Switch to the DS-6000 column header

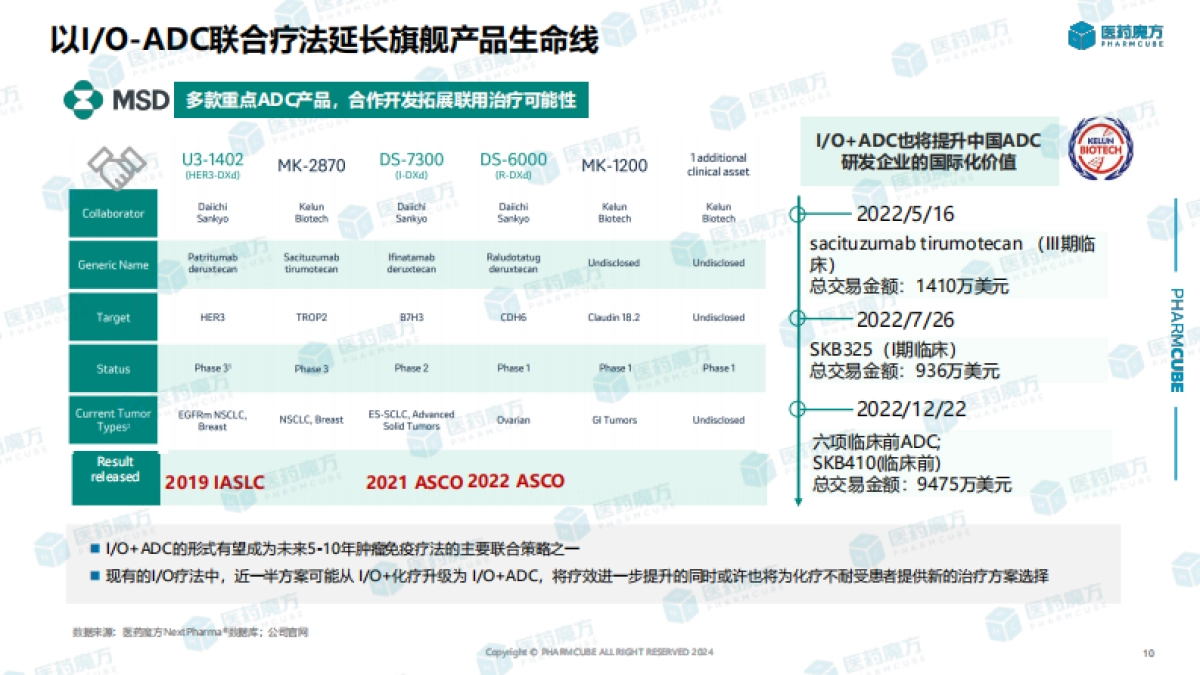coord(513,160)
